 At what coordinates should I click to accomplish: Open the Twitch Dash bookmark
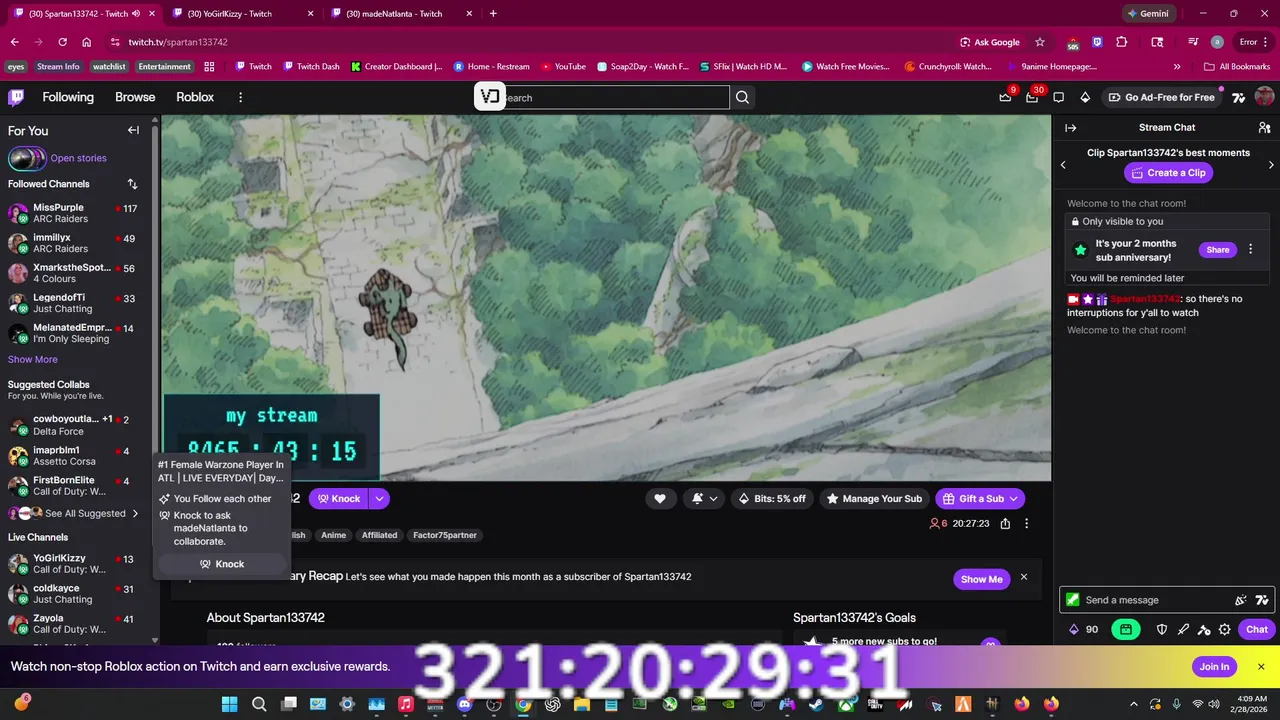tap(311, 66)
